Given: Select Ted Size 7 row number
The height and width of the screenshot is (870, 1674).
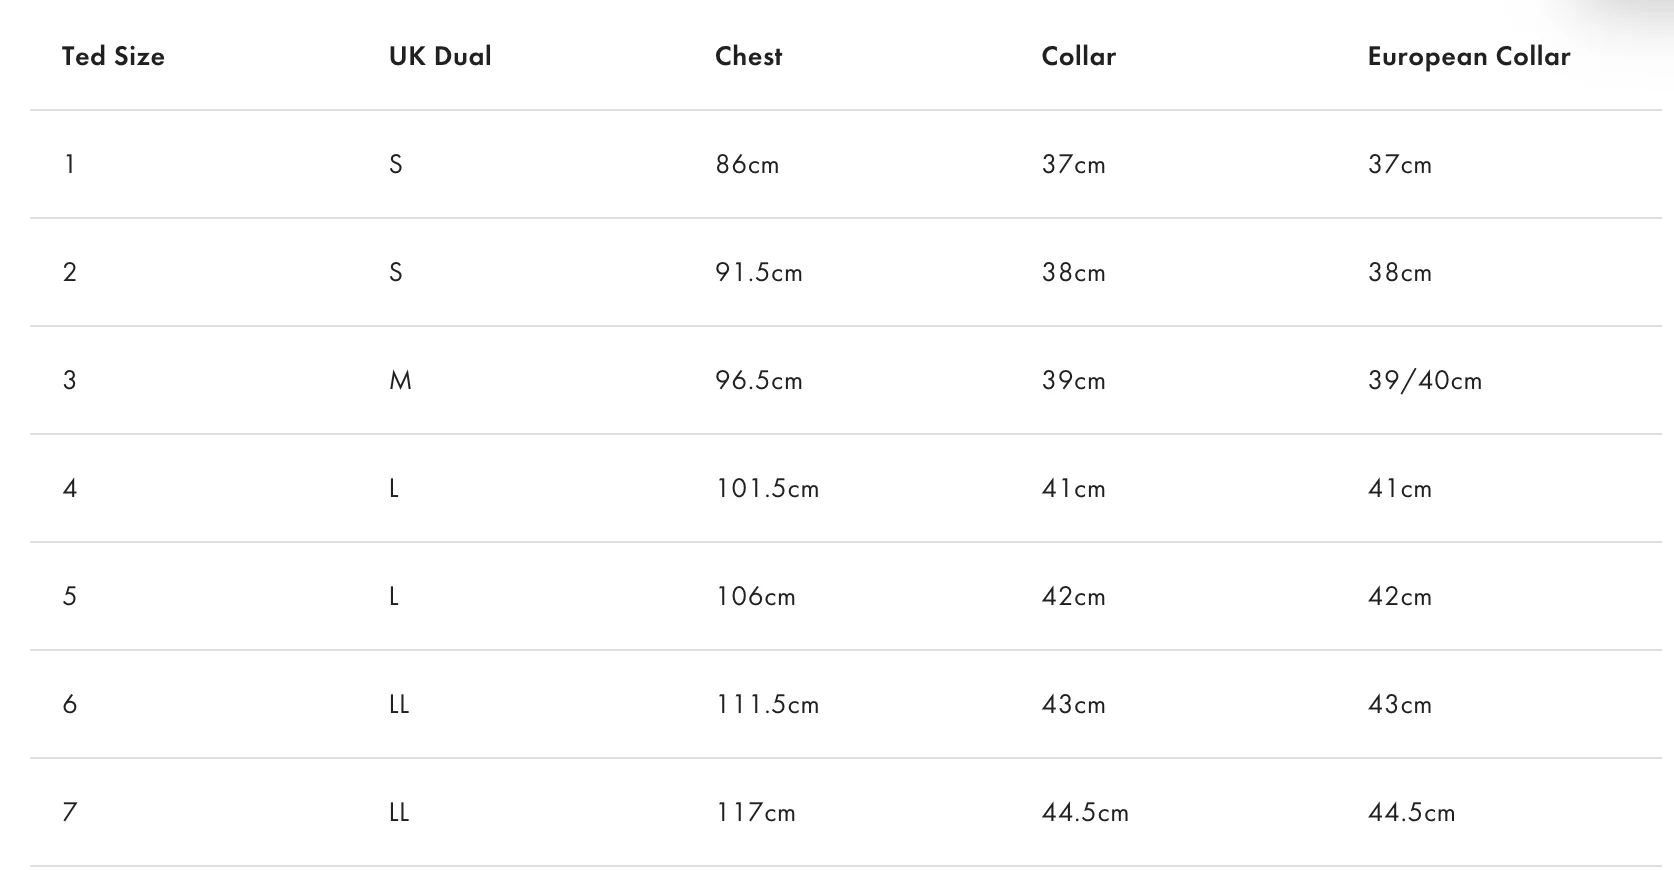Looking at the screenshot, I should coord(69,812).
